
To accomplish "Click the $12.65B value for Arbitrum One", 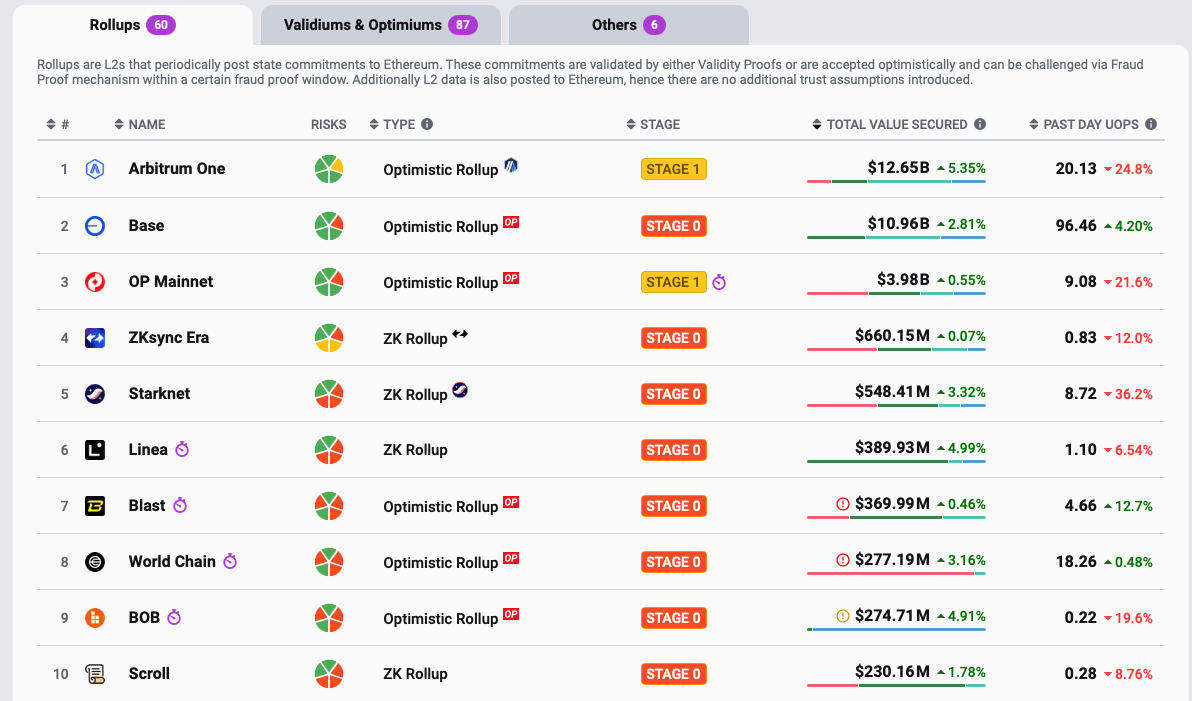I will coord(899,167).
